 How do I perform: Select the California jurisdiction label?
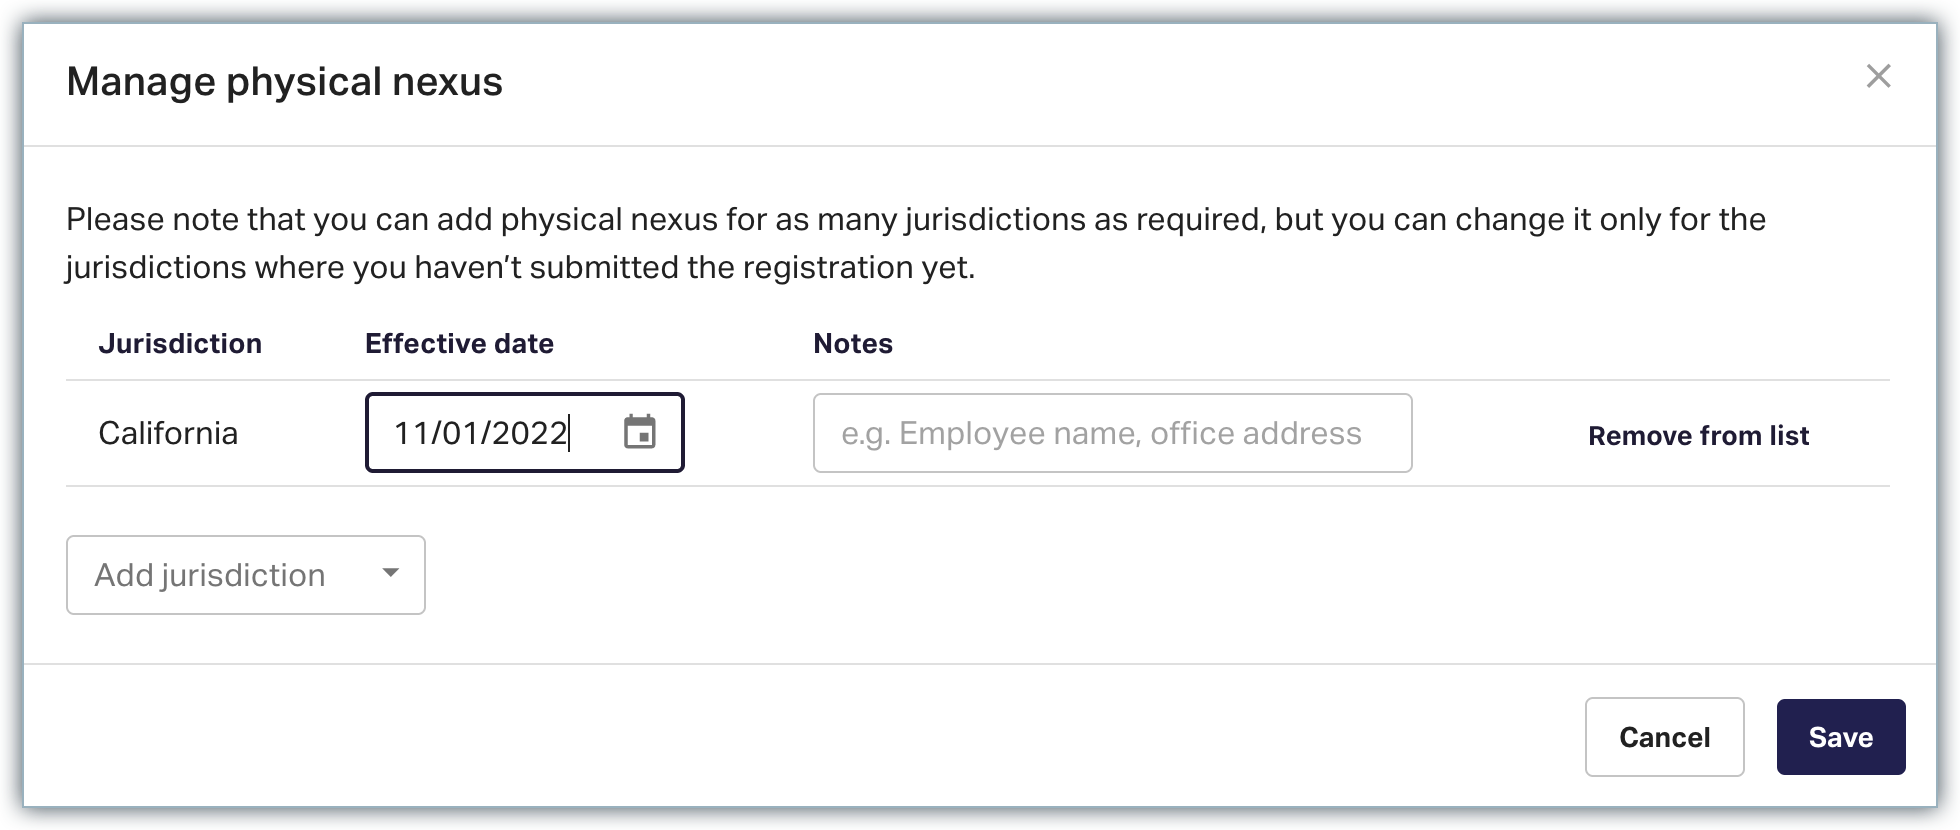point(168,433)
